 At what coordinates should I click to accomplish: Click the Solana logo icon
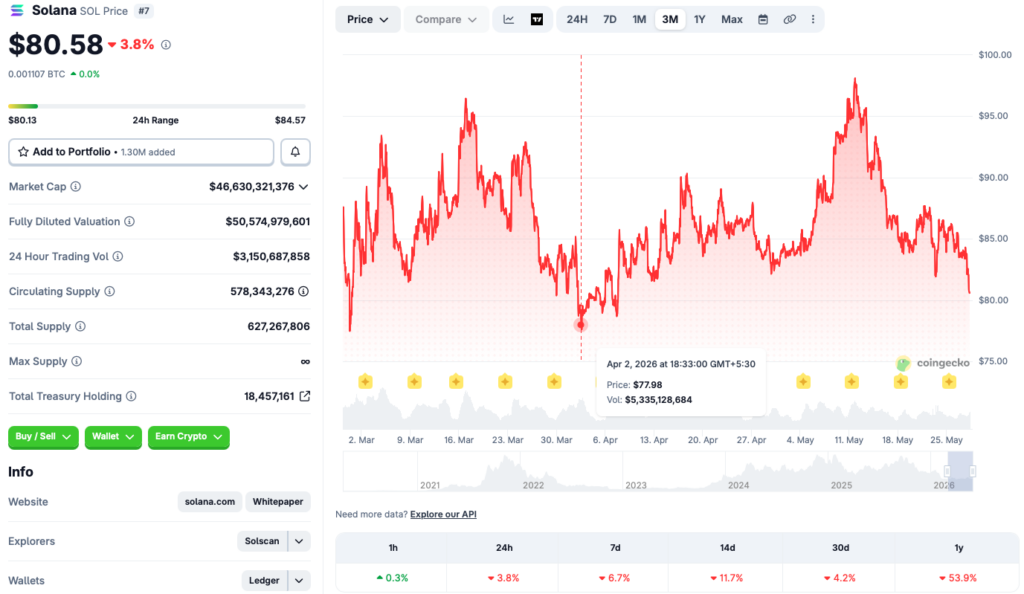(x=17, y=10)
